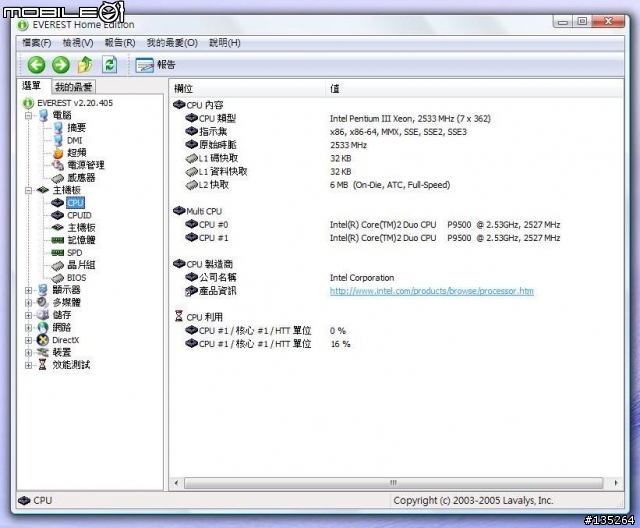Select the L1 資料快取 row

point(222,171)
